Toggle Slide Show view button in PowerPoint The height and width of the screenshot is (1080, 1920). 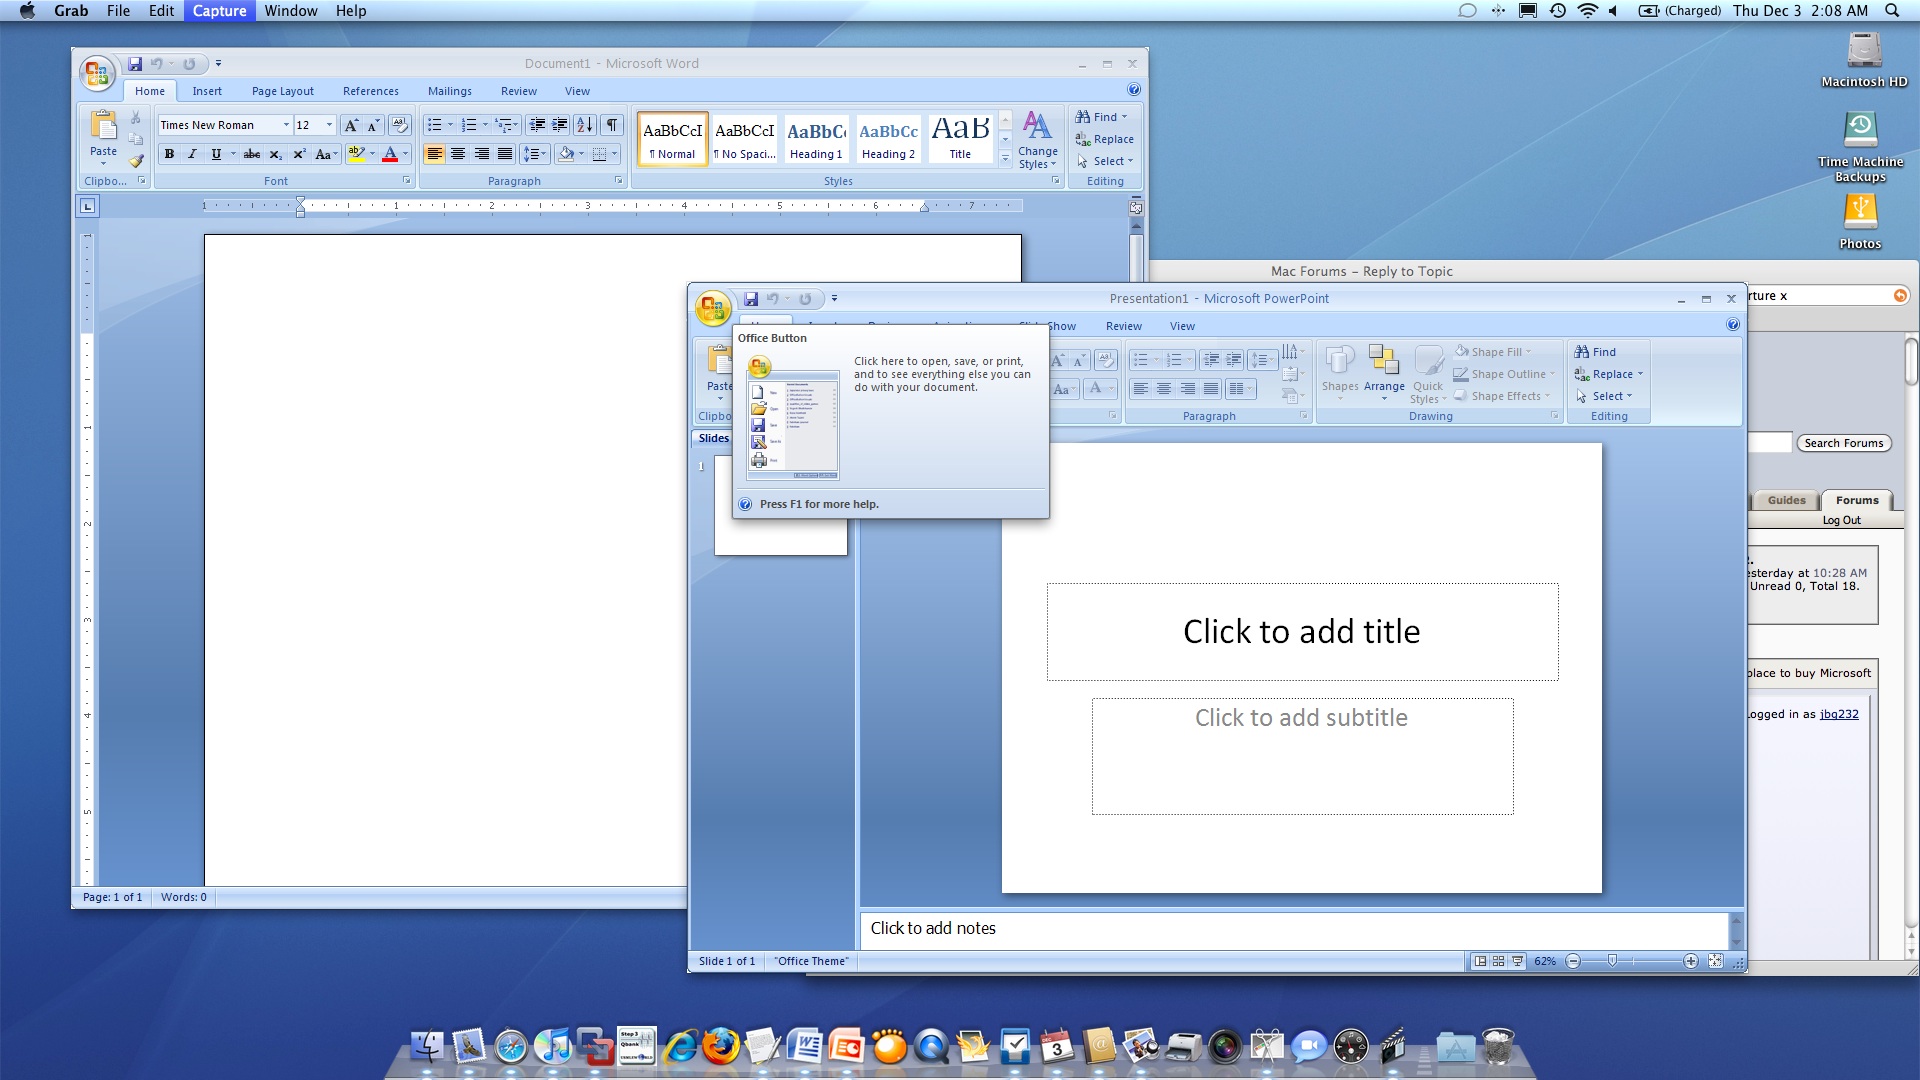tap(1517, 961)
